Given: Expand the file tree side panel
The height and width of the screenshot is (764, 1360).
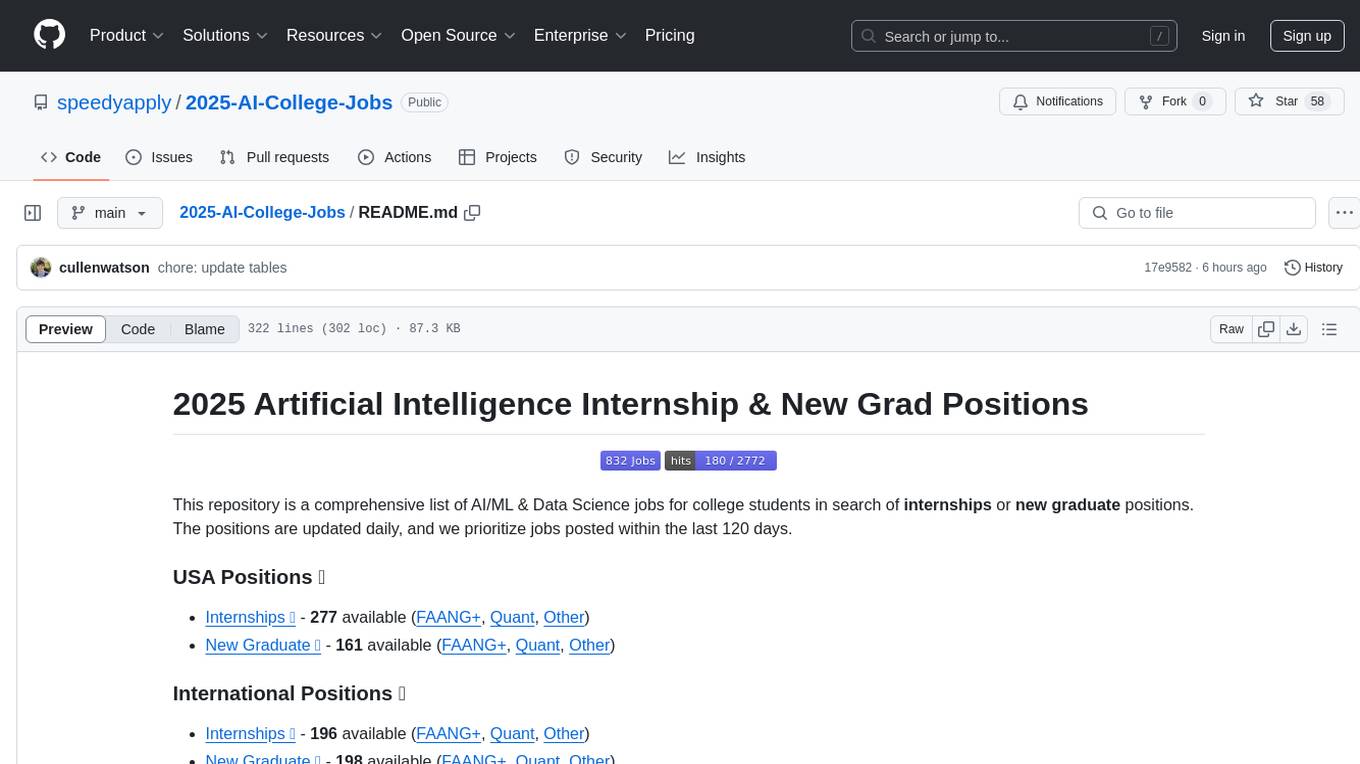Looking at the screenshot, I should tap(33, 213).
